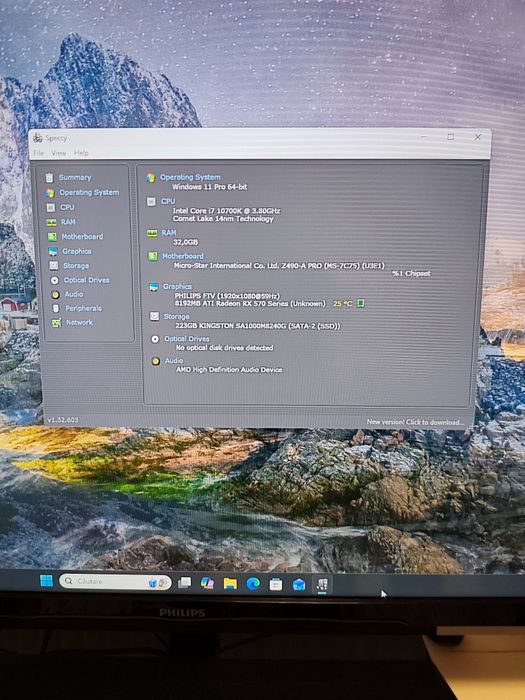Select Peripherals in the sidebar

click(x=83, y=308)
